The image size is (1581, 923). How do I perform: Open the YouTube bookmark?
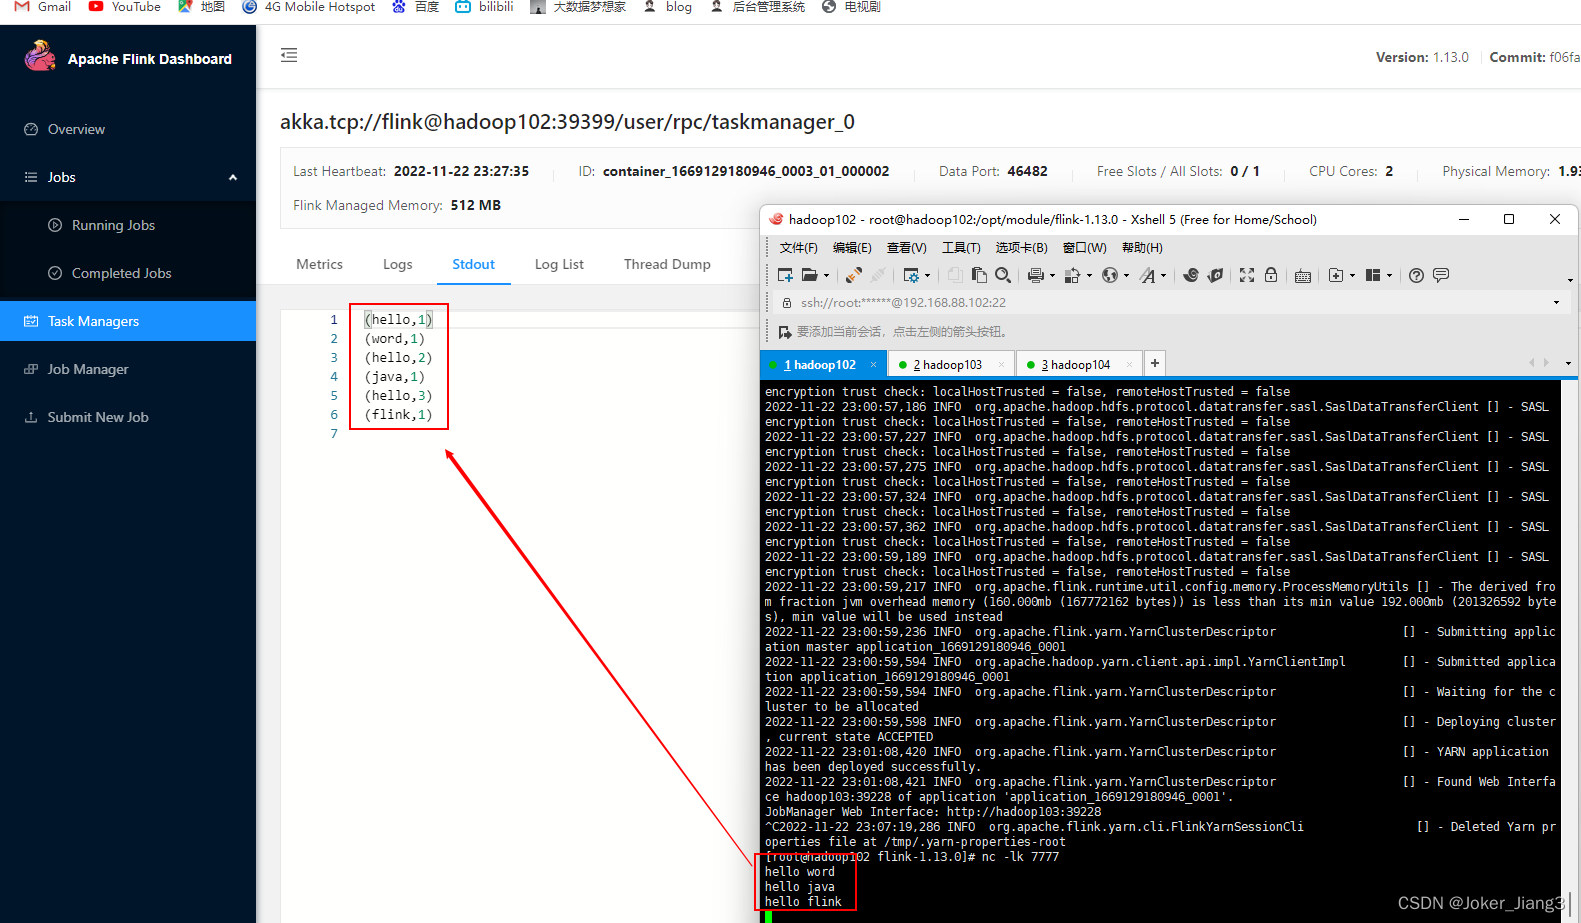pos(125,7)
